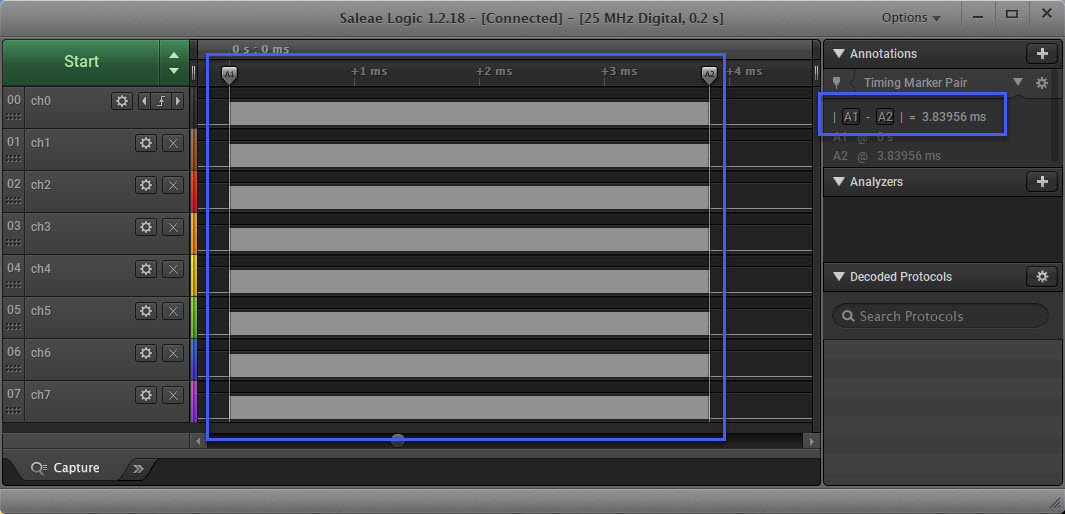Focus the Search Protocols field
Viewport: 1065px width, 514px height.
pyautogui.click(x=940, y=316)
